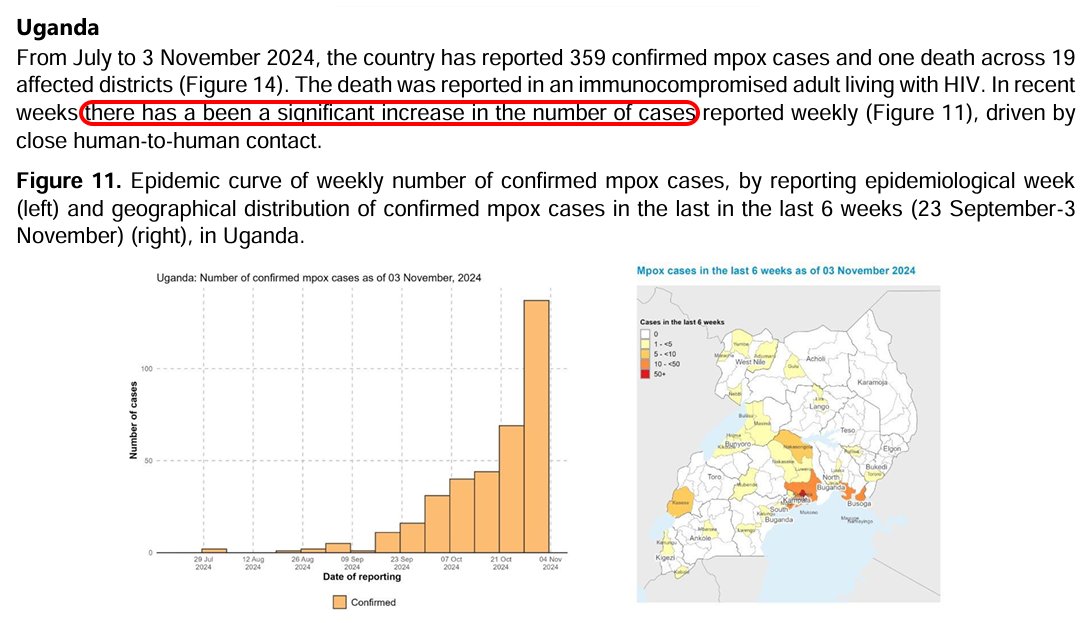Image resolution: width=1082 pixels, height=623 pixels.
Task: Click the "Uganda" section heading
Action: (x=58, y=28)
